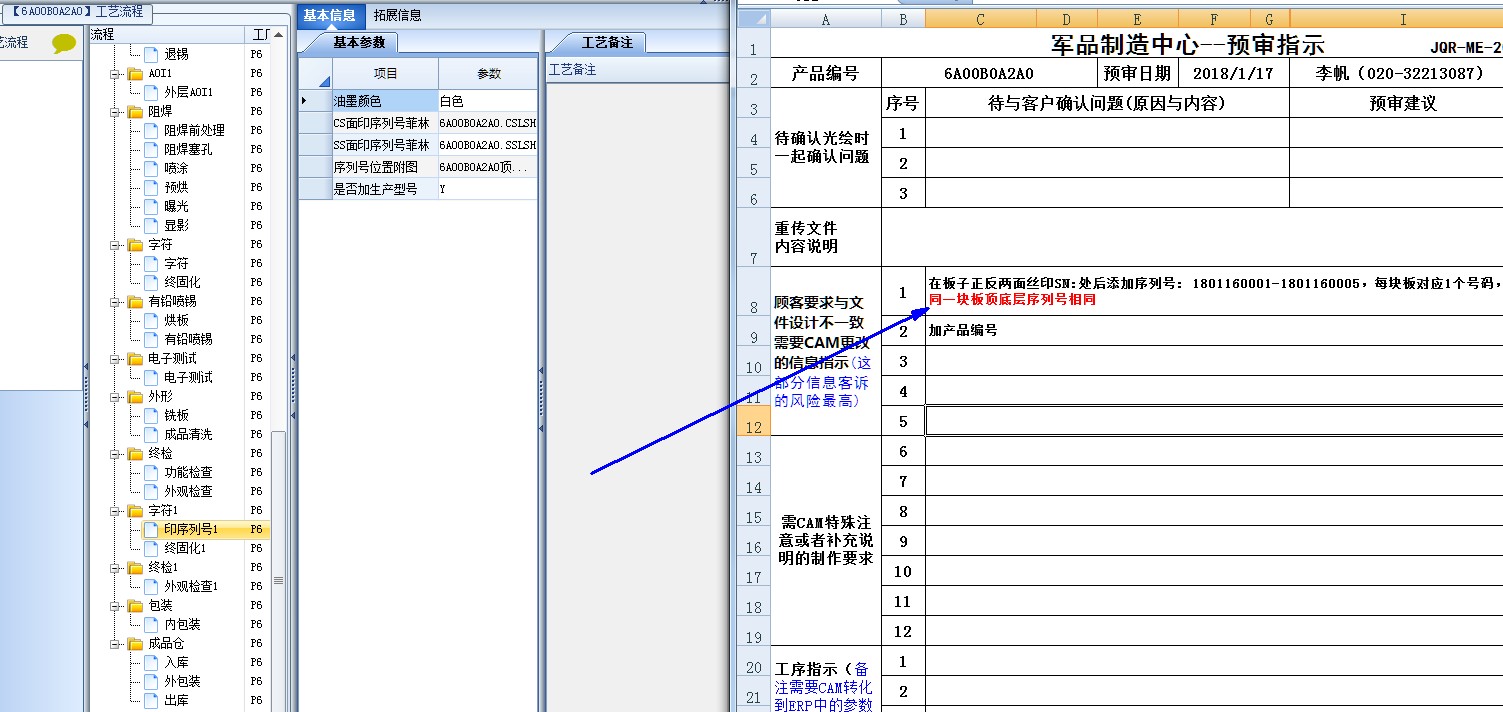This screenshot has height=712, width=1503.
Task: Click the grid select-all corner in parameter table
Action: [316, 74]
